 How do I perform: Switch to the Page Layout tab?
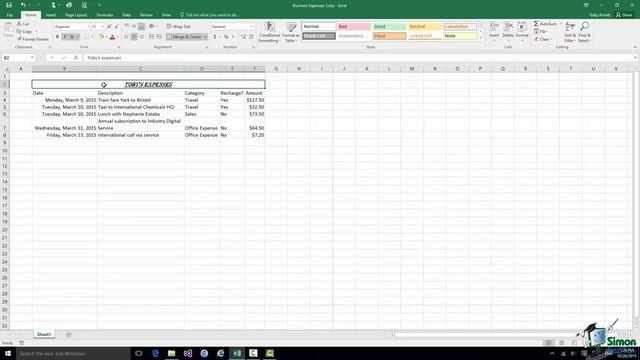76,15
